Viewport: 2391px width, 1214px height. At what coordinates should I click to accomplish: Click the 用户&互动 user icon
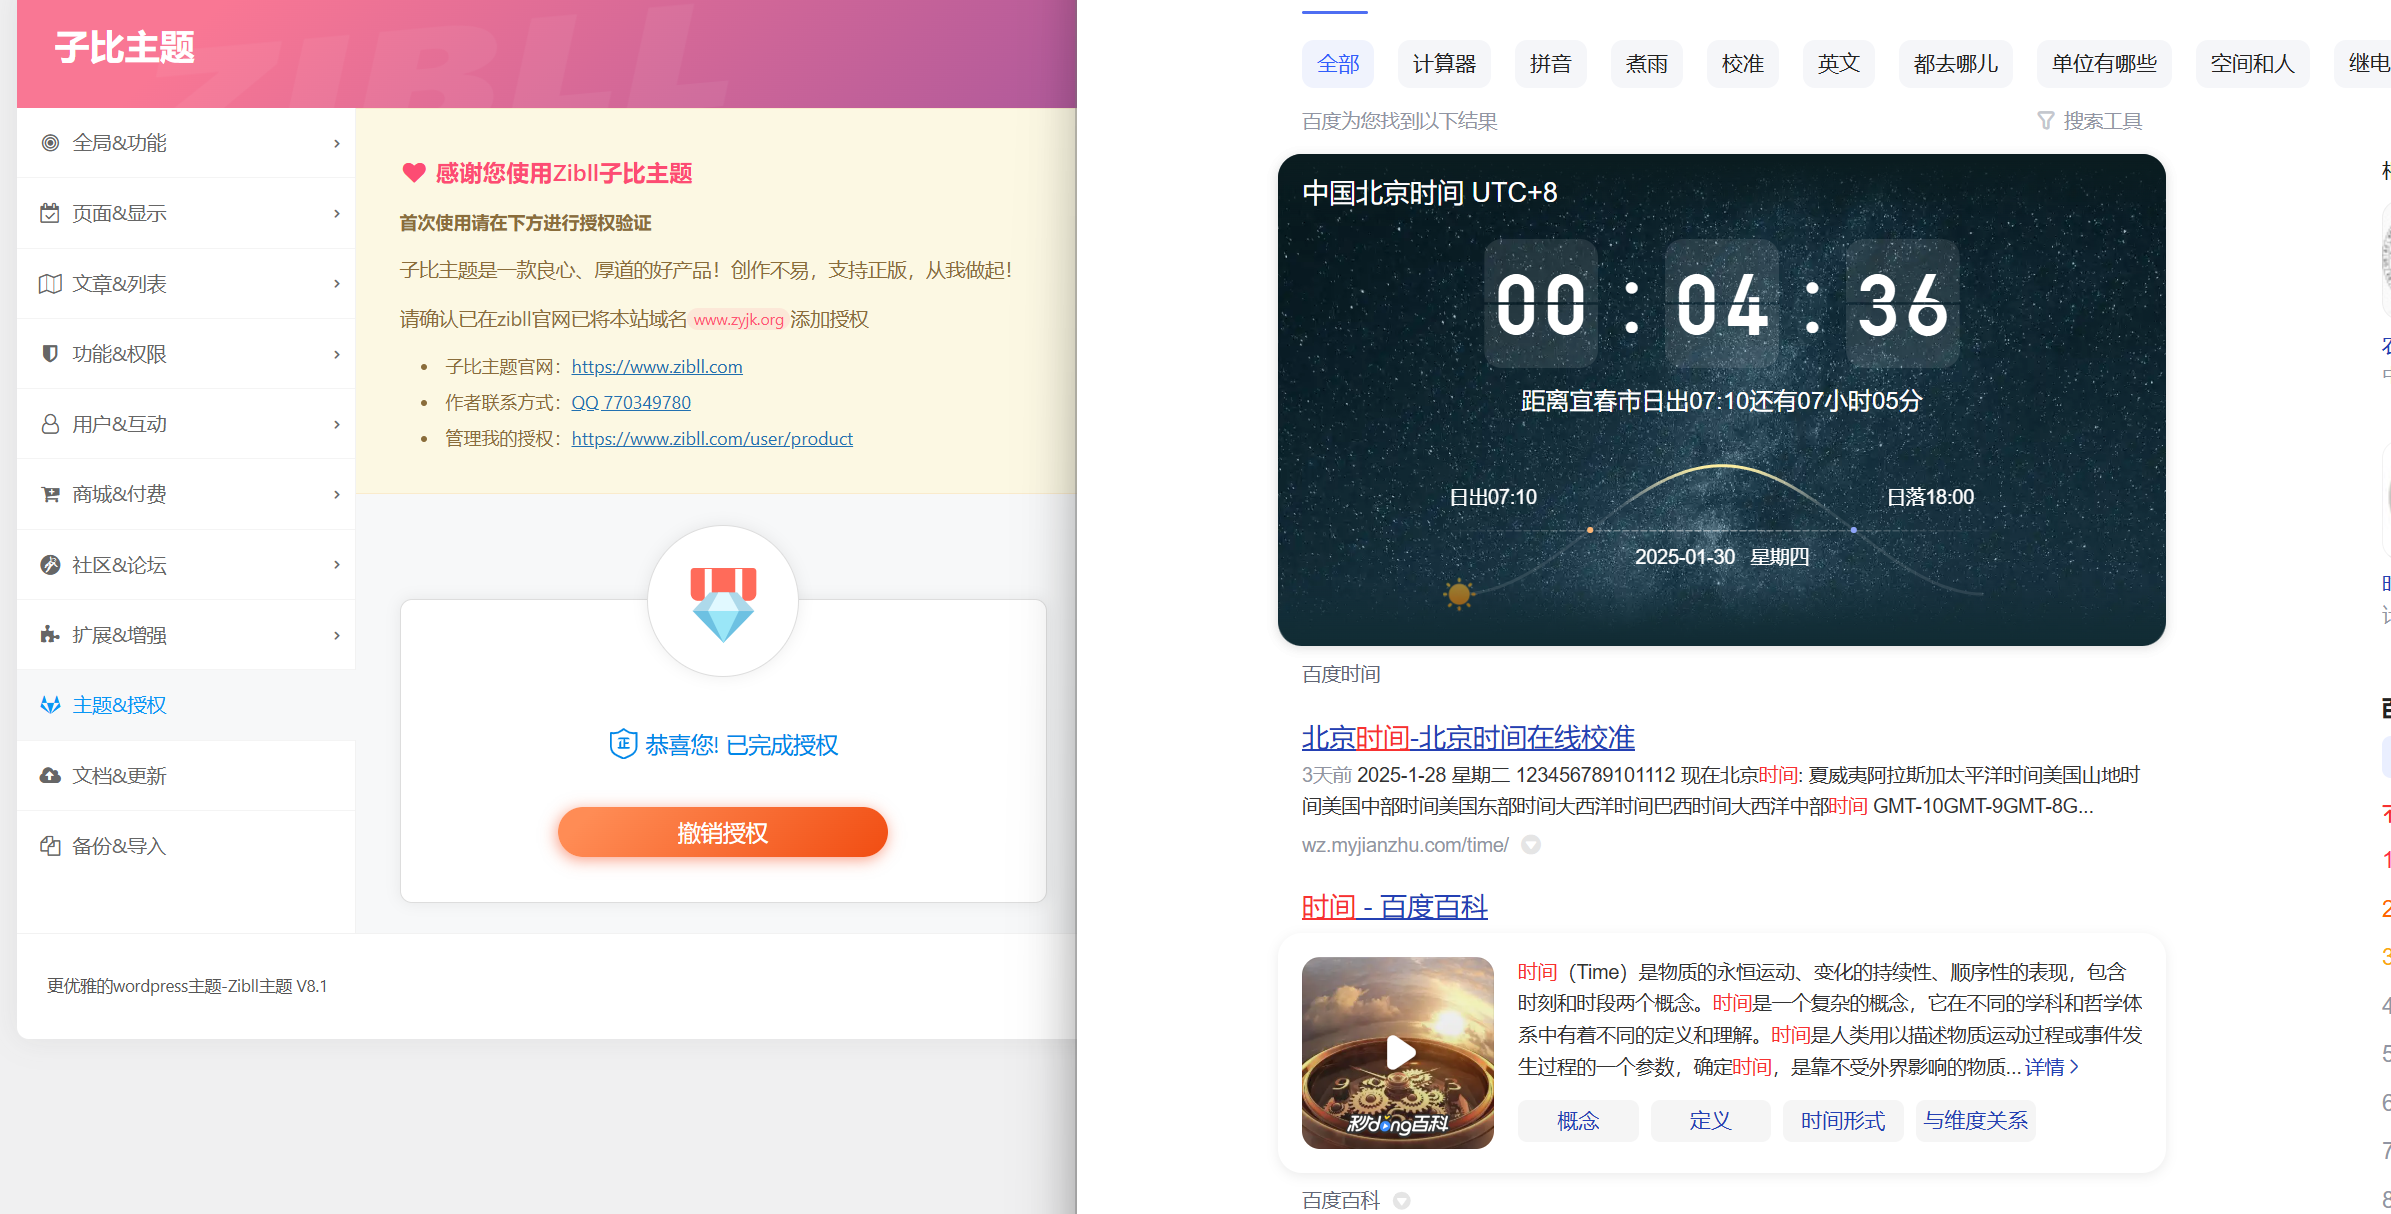[x=50, y=424]
